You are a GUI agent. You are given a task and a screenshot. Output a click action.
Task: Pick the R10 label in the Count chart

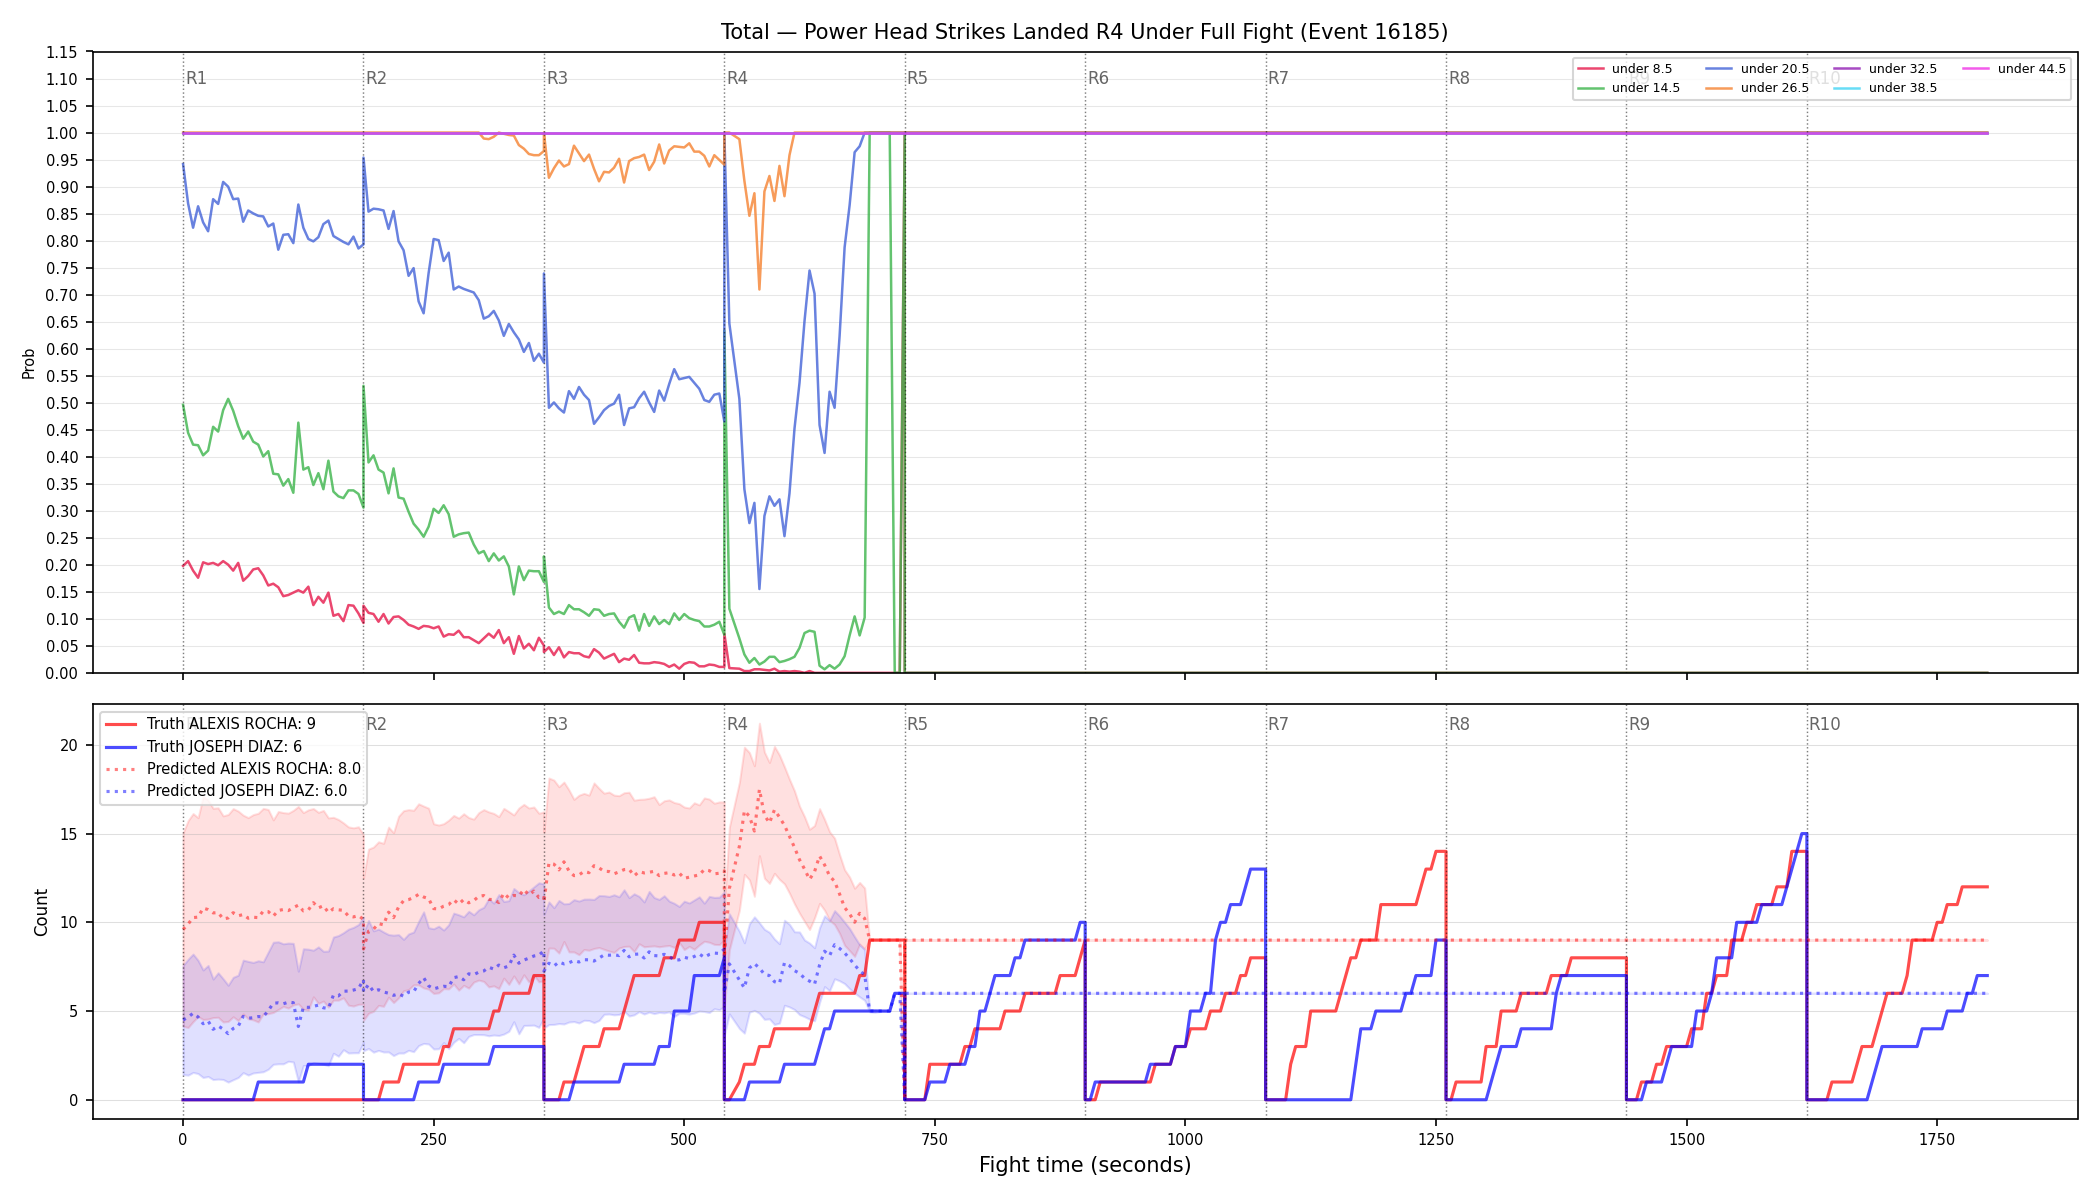tap(1824, 724)
